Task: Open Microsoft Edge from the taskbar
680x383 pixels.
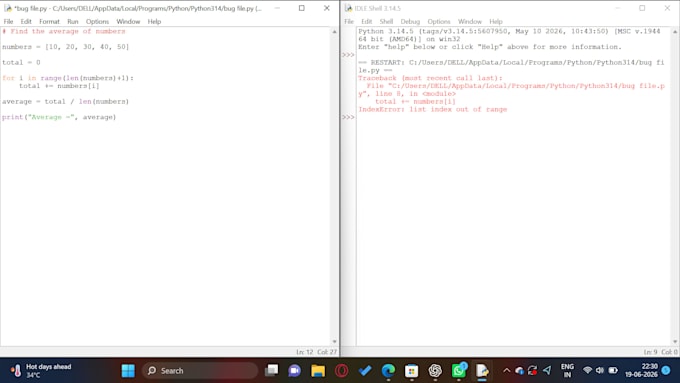Action: [388, 371]
